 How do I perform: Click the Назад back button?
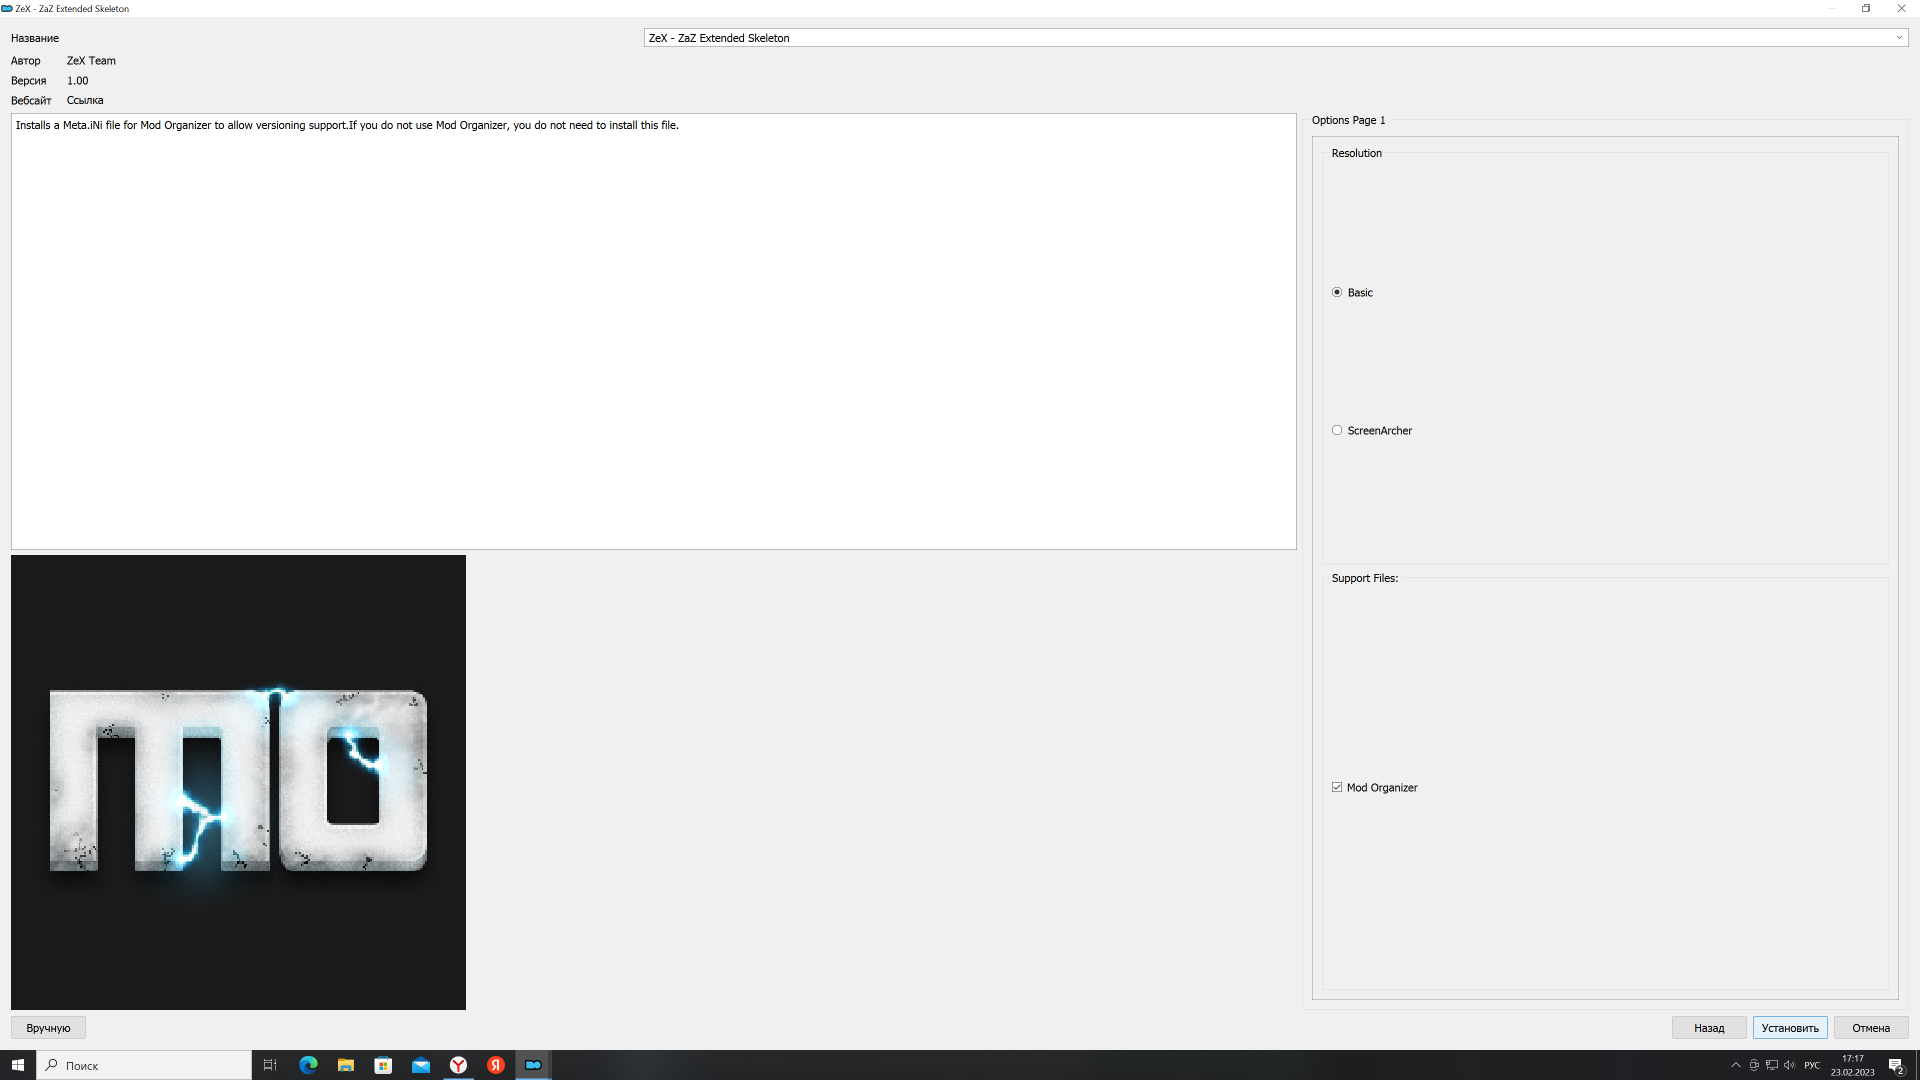[x=1709, y=1028]
